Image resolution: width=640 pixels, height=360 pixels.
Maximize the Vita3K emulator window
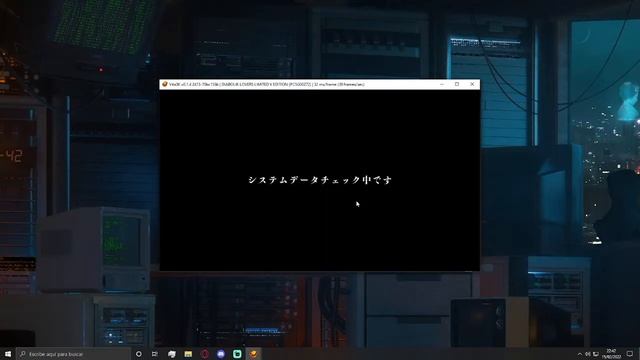[457, 84]
